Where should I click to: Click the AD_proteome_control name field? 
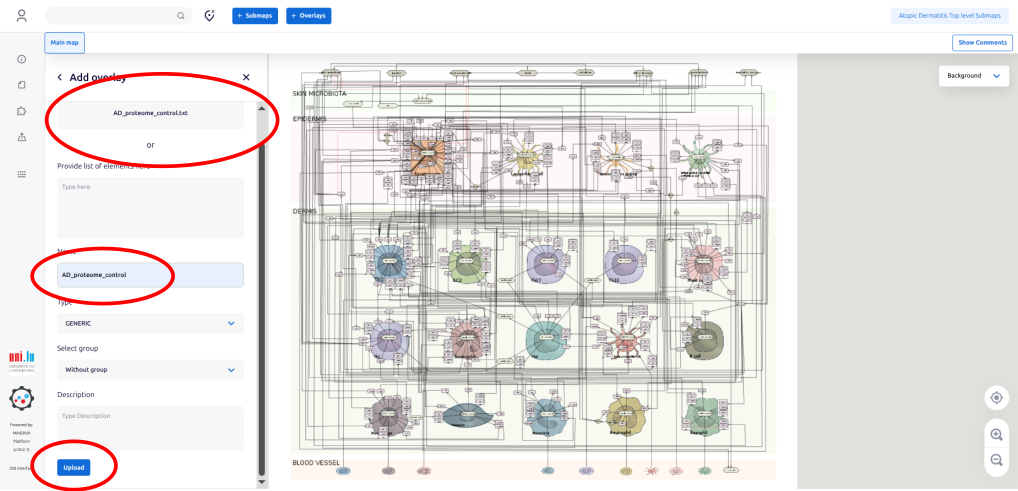(150, 274)
